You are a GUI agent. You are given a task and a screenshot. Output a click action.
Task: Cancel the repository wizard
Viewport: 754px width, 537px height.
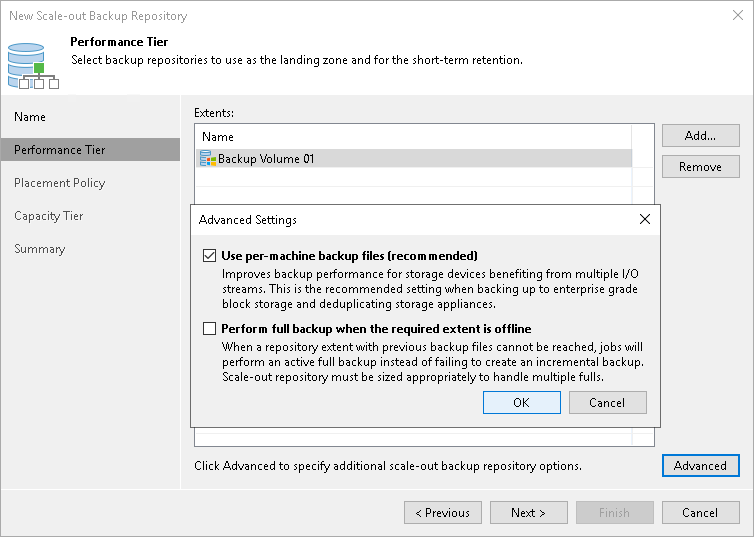700,513
